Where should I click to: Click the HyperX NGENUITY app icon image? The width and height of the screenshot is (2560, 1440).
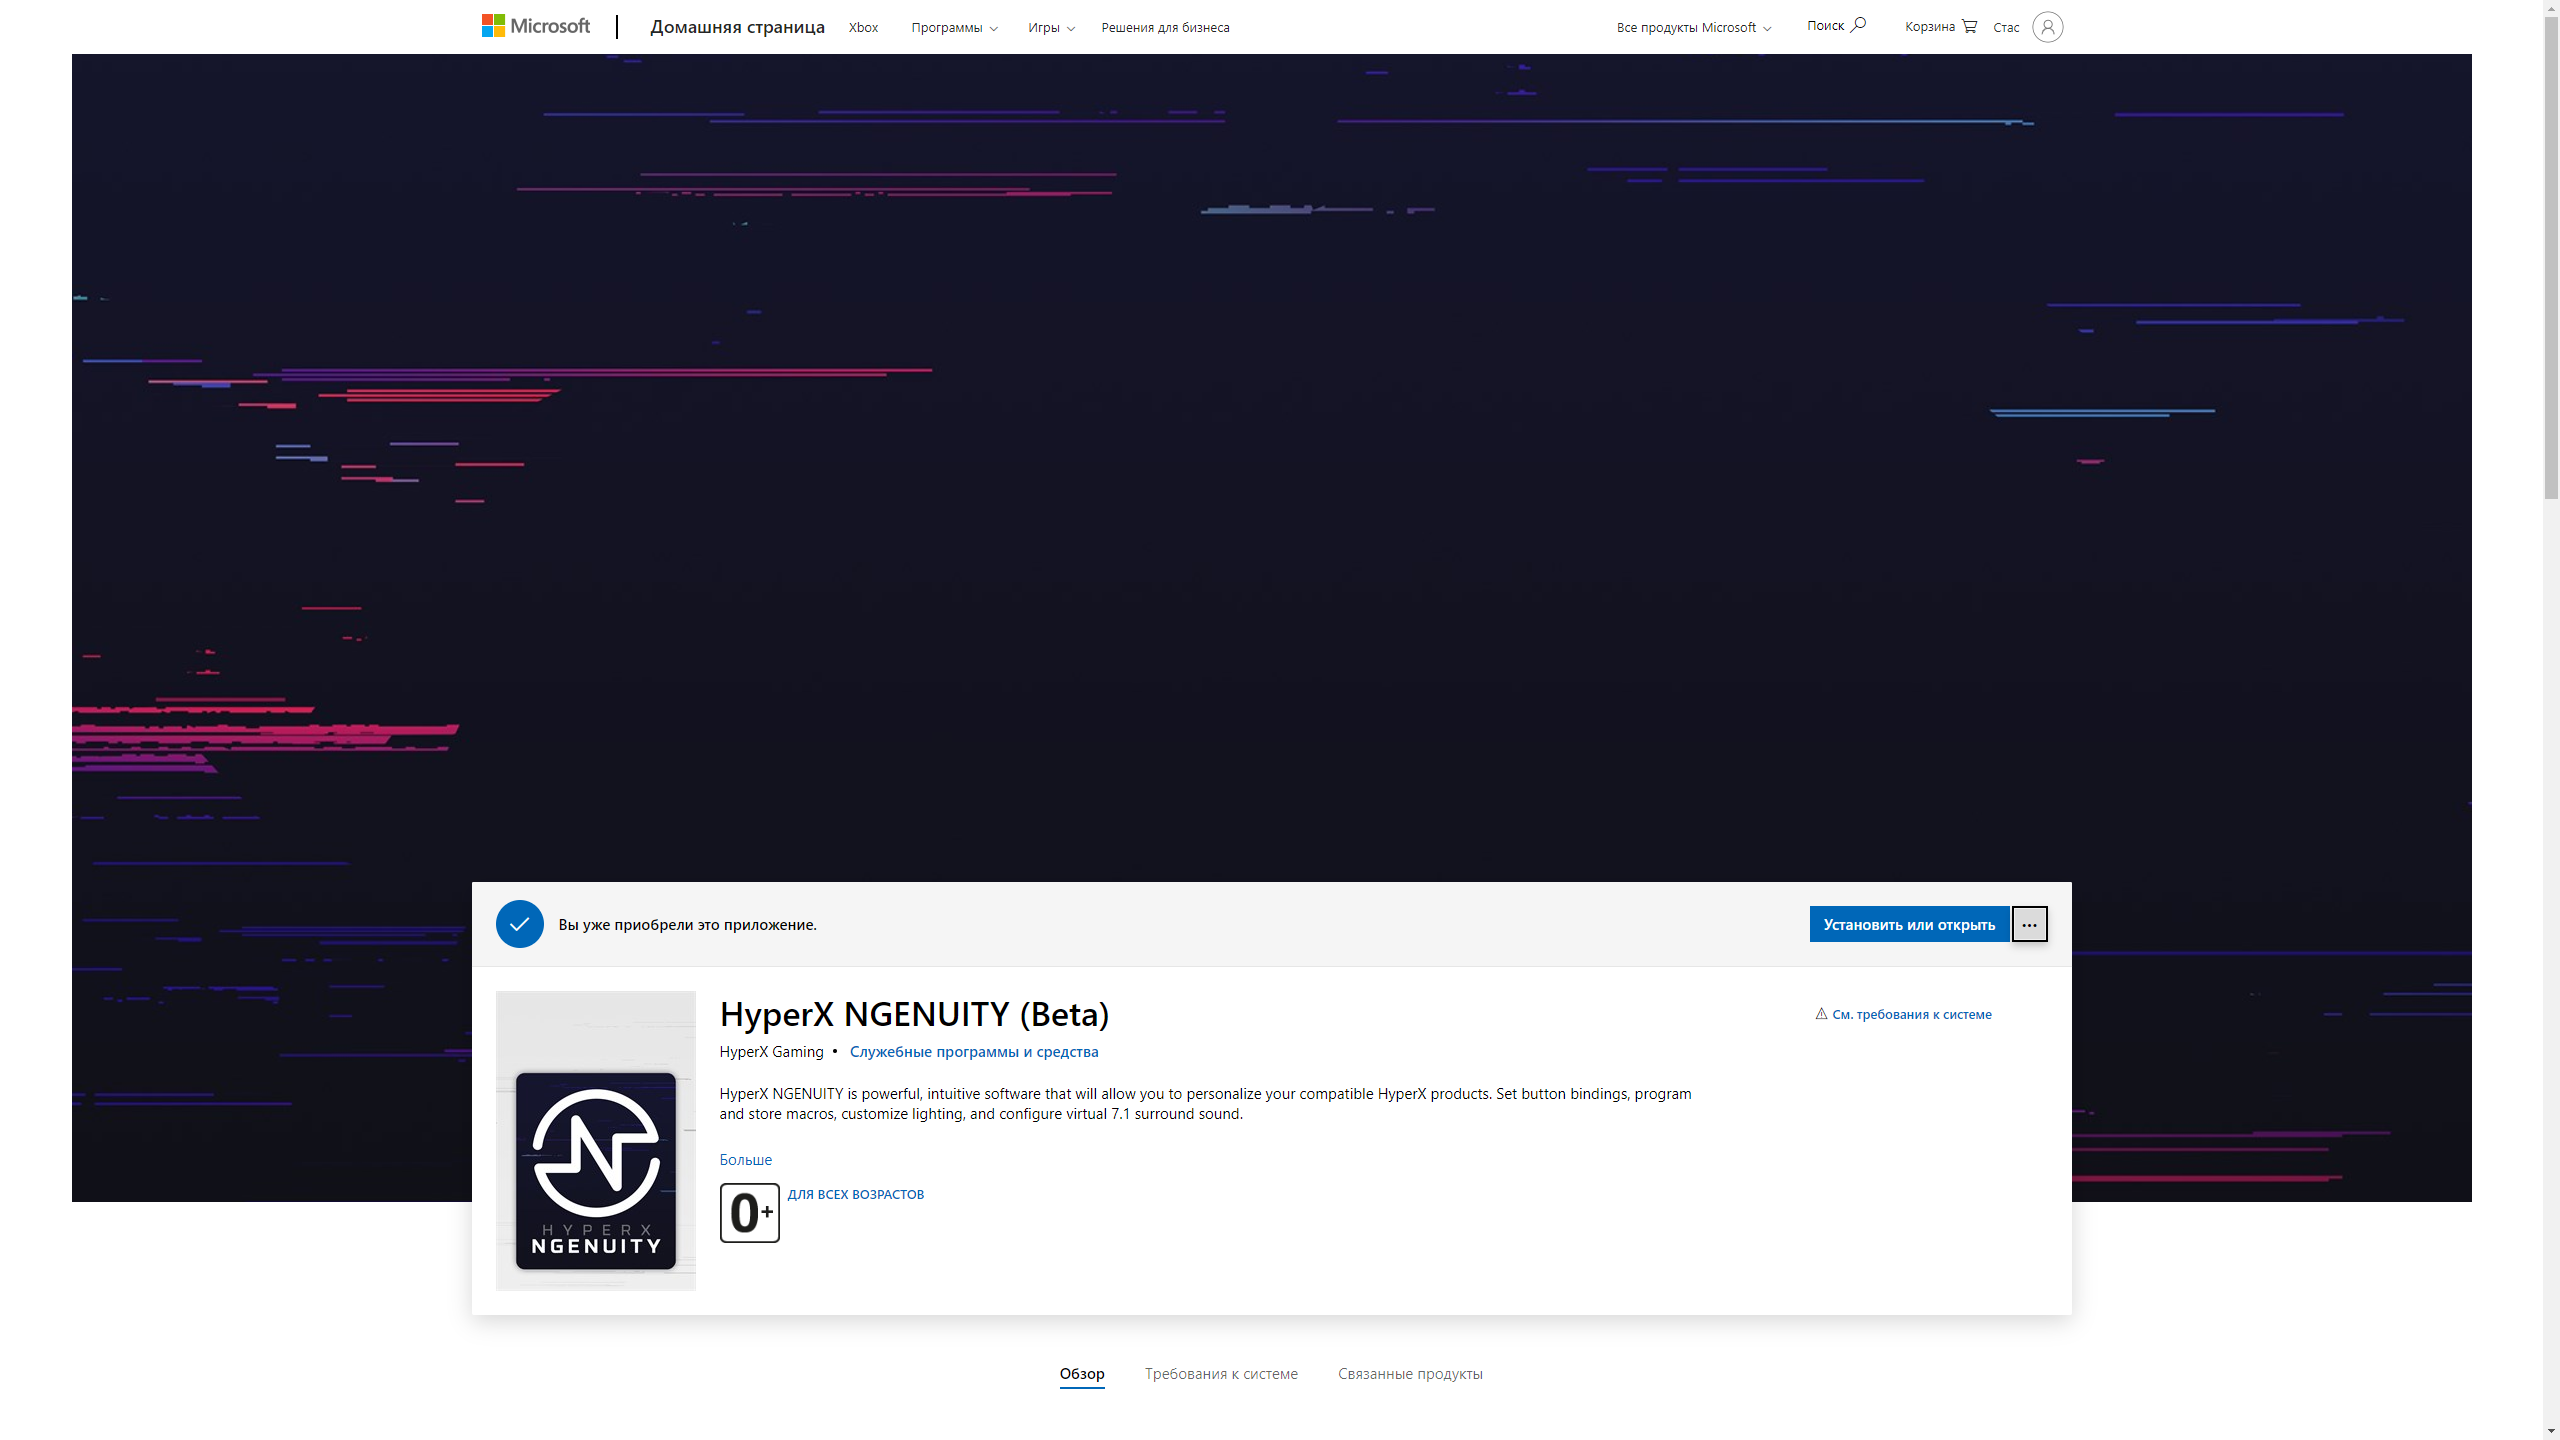[596, 1140]
